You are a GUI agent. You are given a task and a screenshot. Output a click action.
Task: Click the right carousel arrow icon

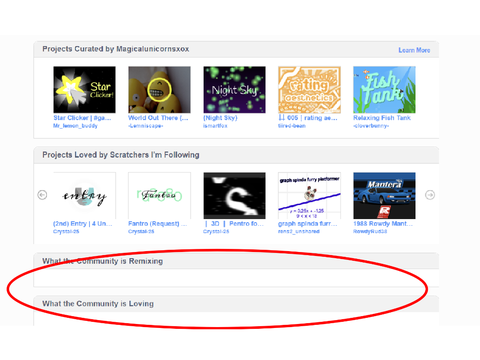pyautogui.click(x=430, y=195)
